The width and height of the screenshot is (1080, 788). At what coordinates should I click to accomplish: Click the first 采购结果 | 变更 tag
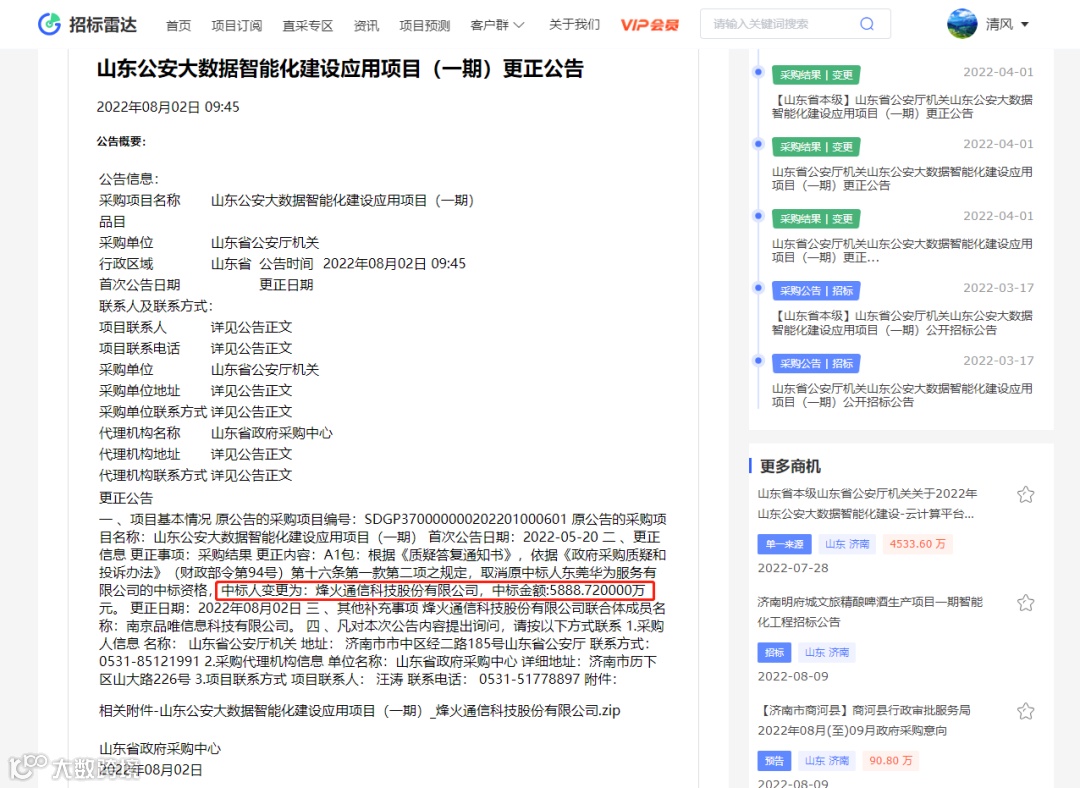tap(816, 74)
